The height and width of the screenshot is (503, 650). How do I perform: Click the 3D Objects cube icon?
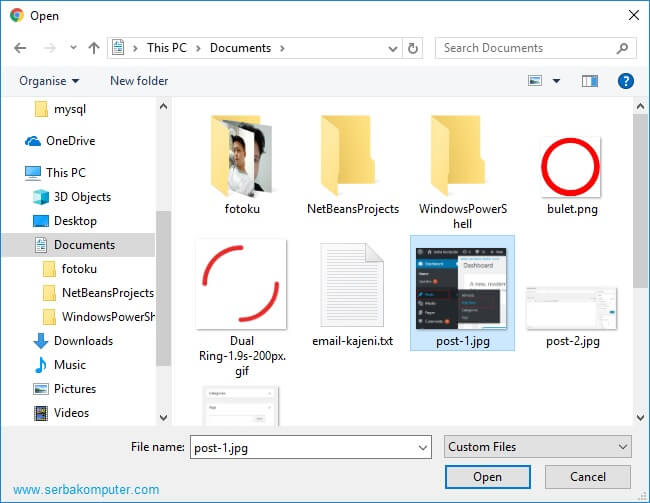coord(41,197)
